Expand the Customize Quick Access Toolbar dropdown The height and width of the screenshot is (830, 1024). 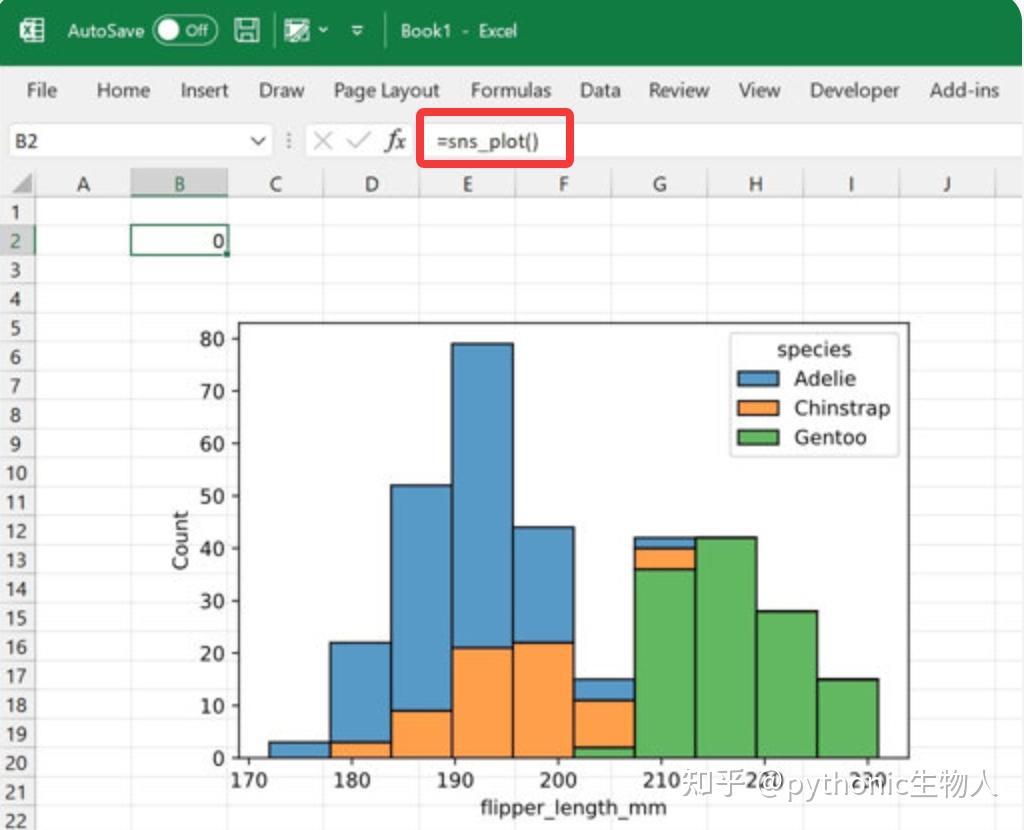pyautogui.click(x=357, y=31)
